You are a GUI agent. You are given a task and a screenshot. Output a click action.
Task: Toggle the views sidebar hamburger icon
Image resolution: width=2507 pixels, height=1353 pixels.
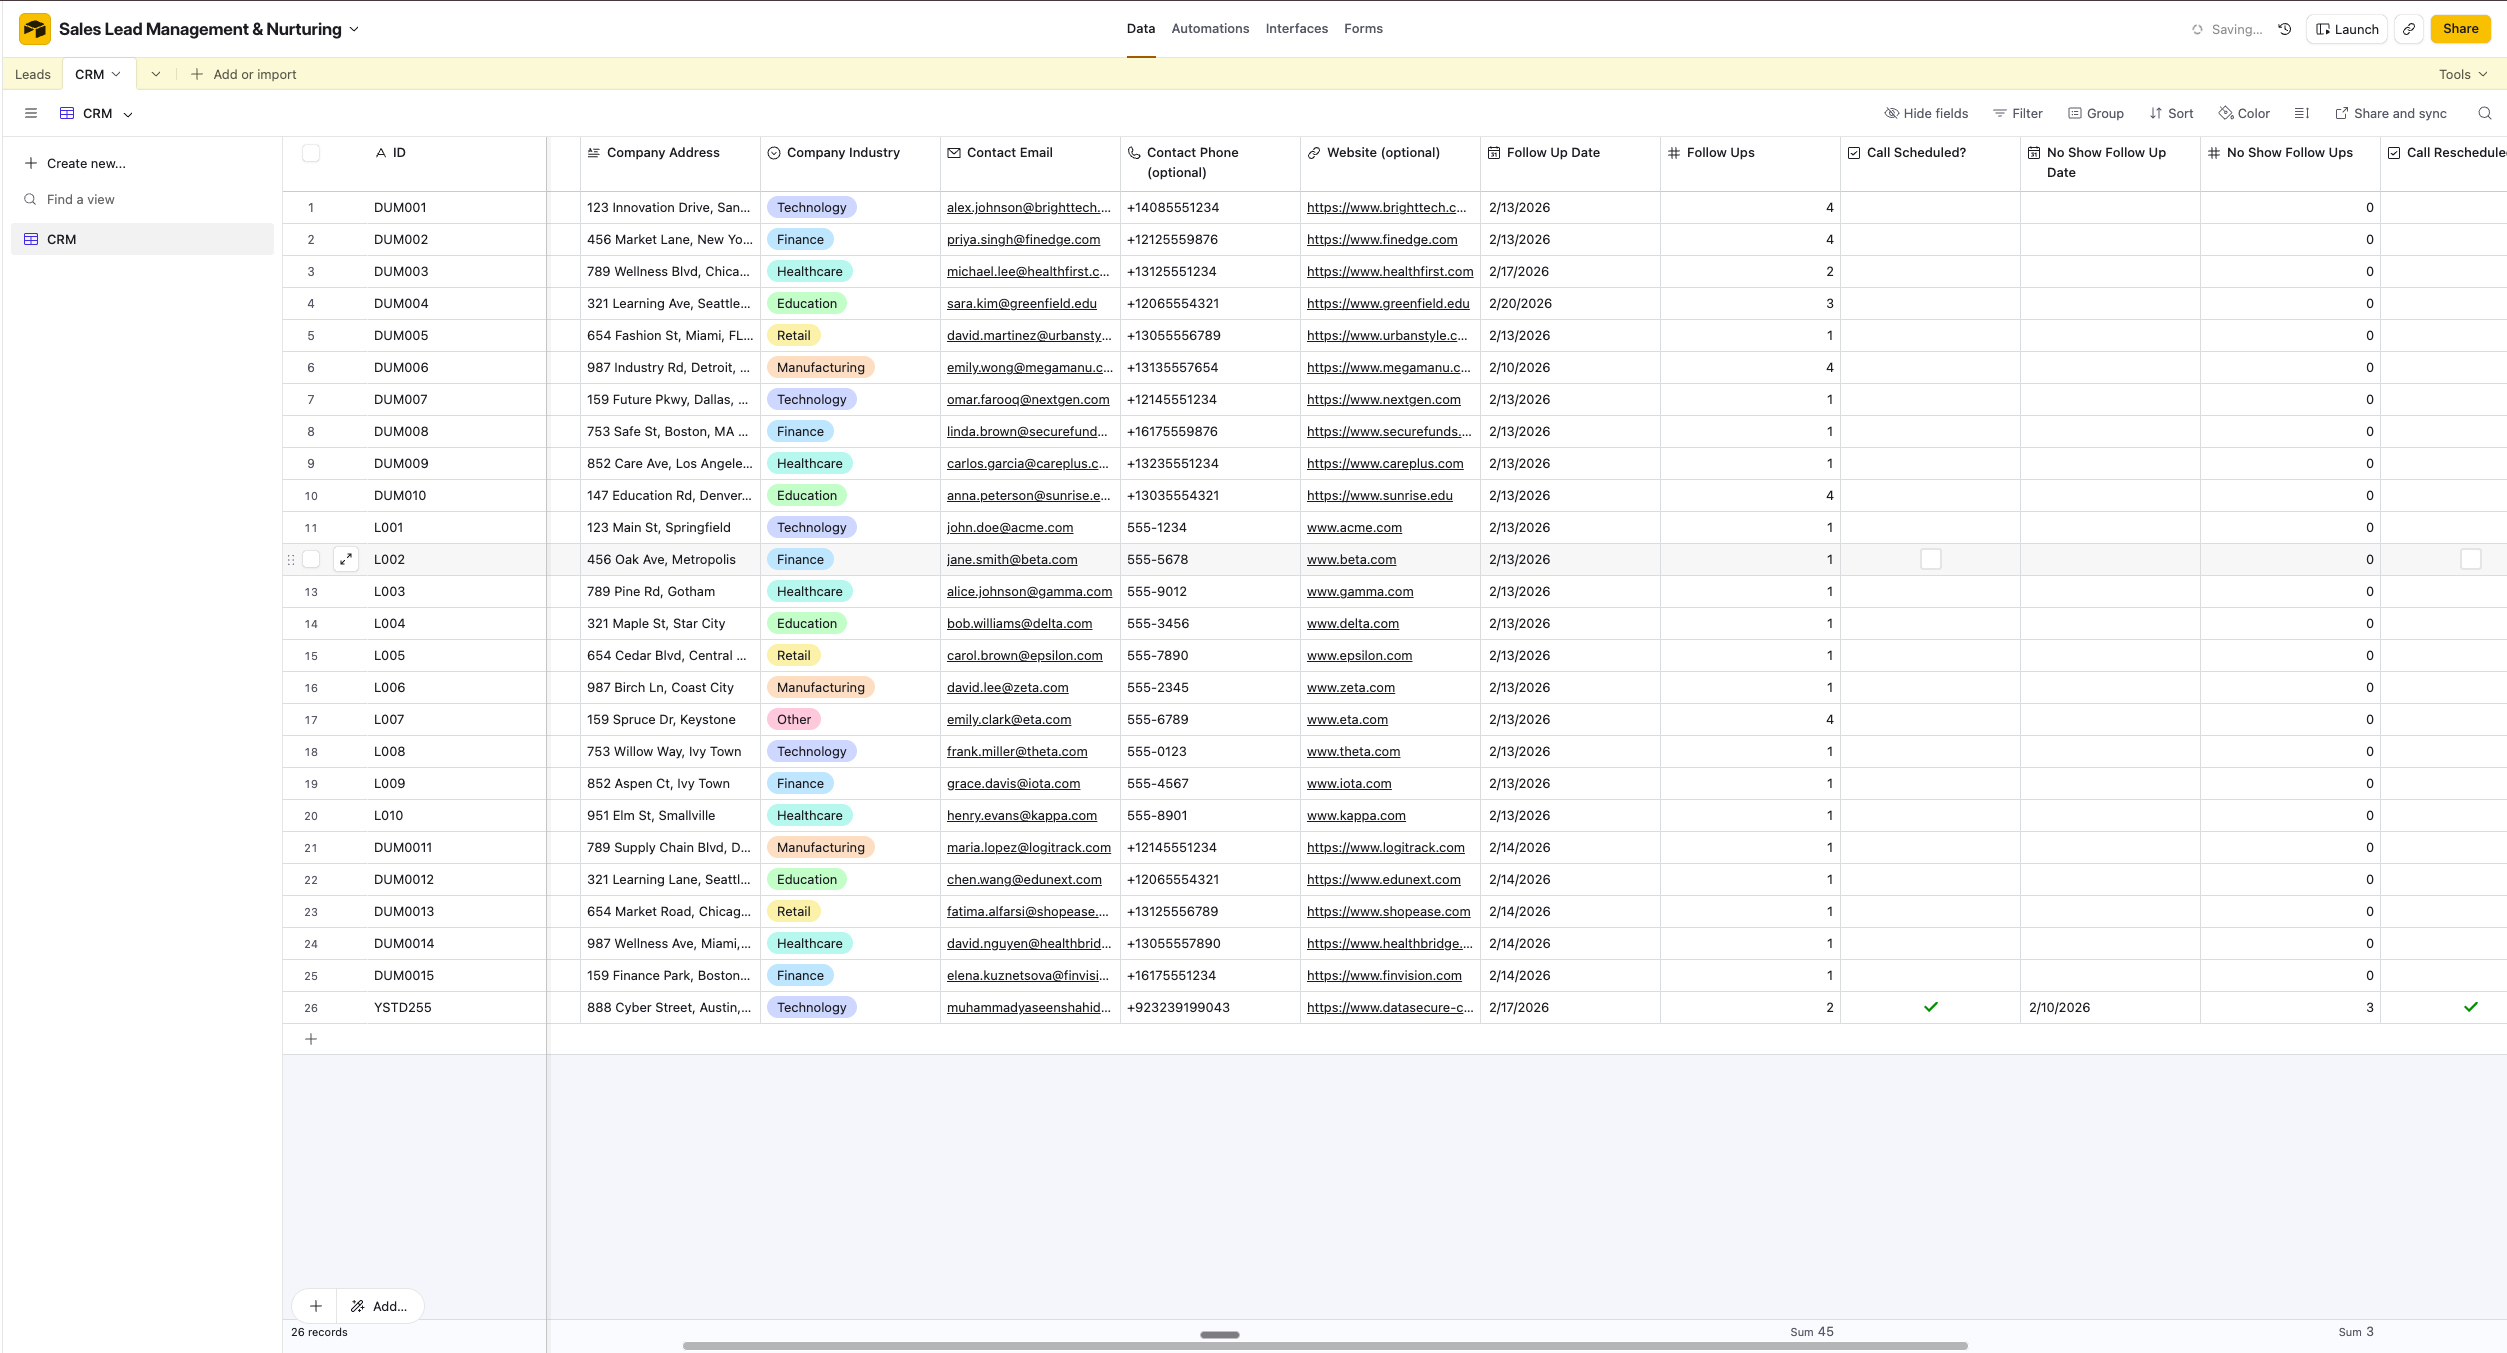31,113
